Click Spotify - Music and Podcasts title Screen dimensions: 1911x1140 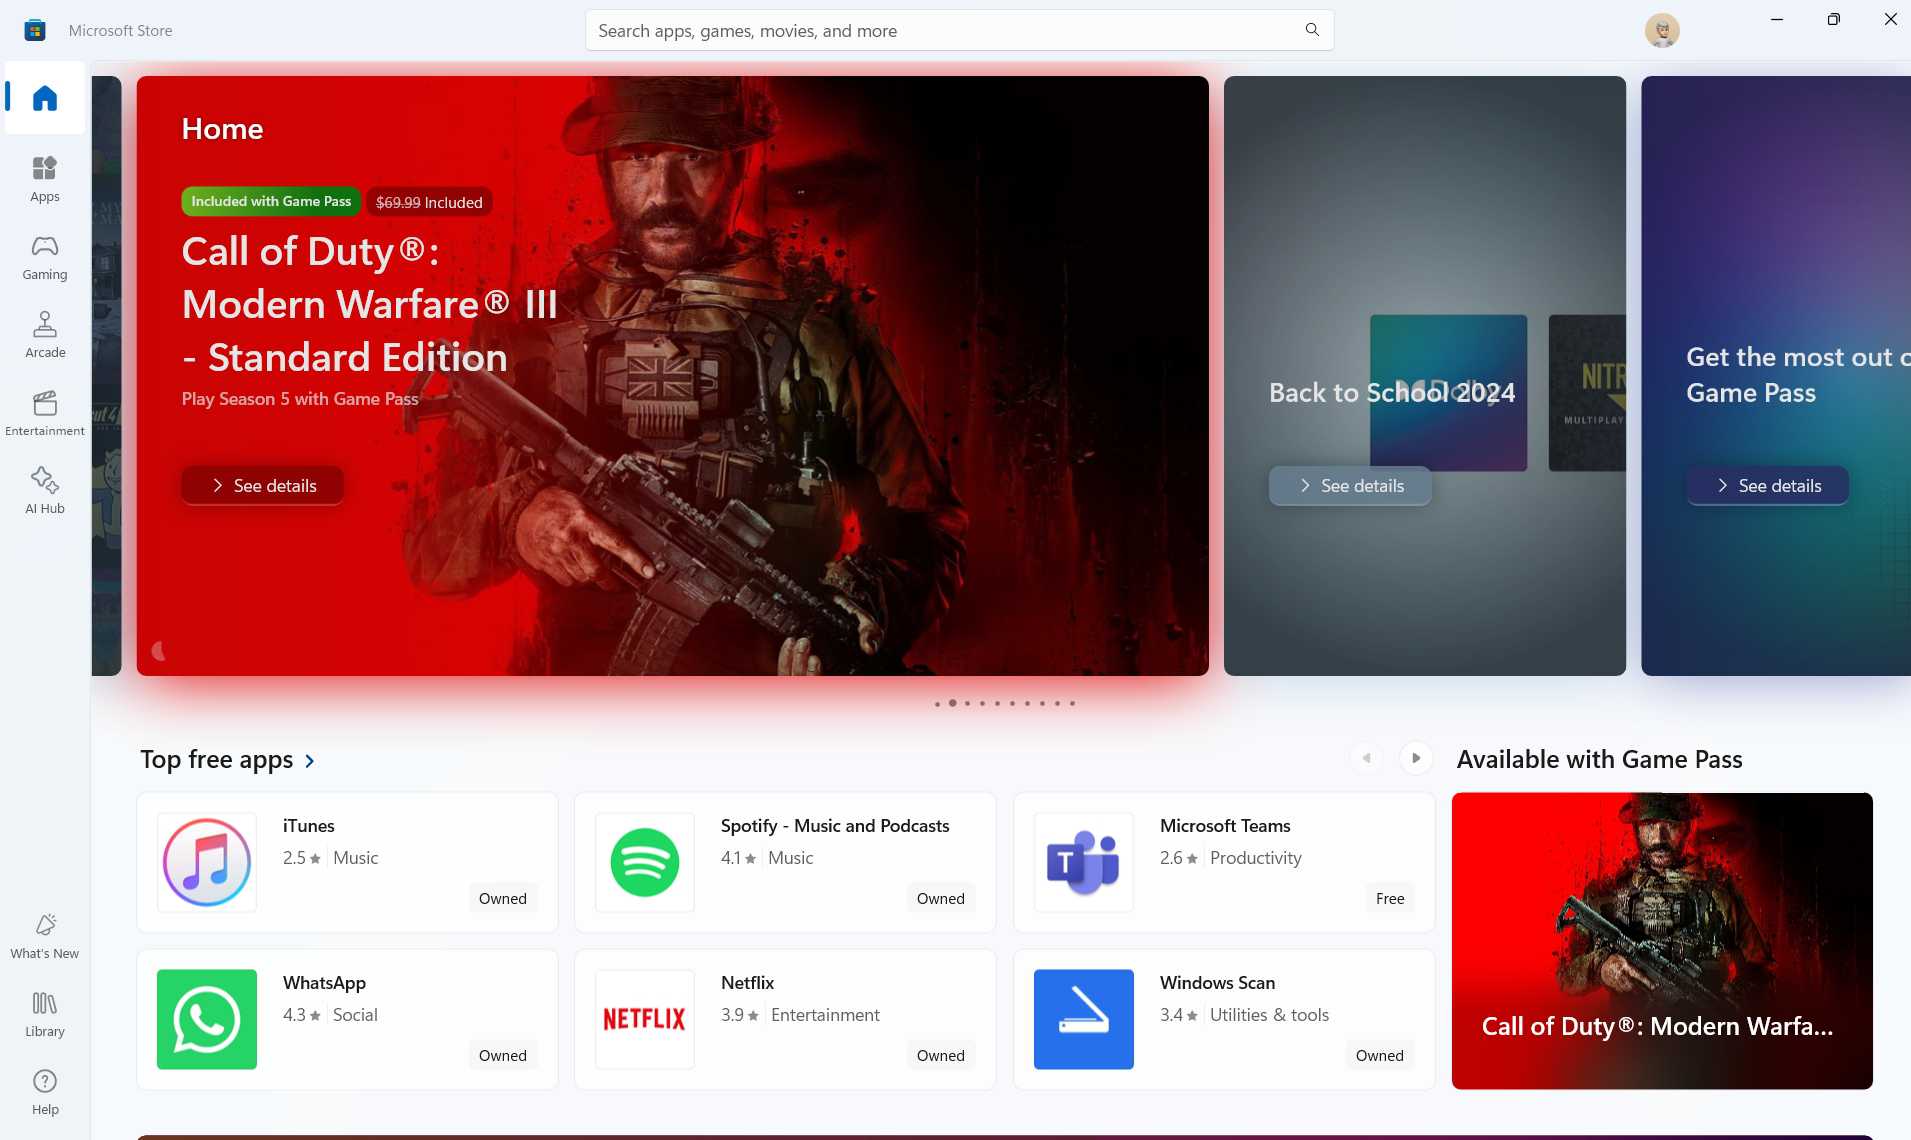(x=835, y=826)
